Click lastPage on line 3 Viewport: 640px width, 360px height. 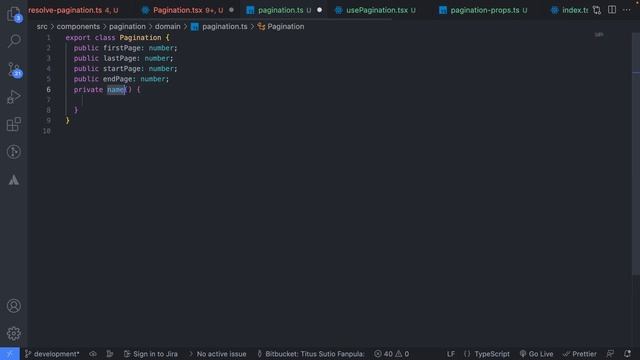[x=120, y=58]
